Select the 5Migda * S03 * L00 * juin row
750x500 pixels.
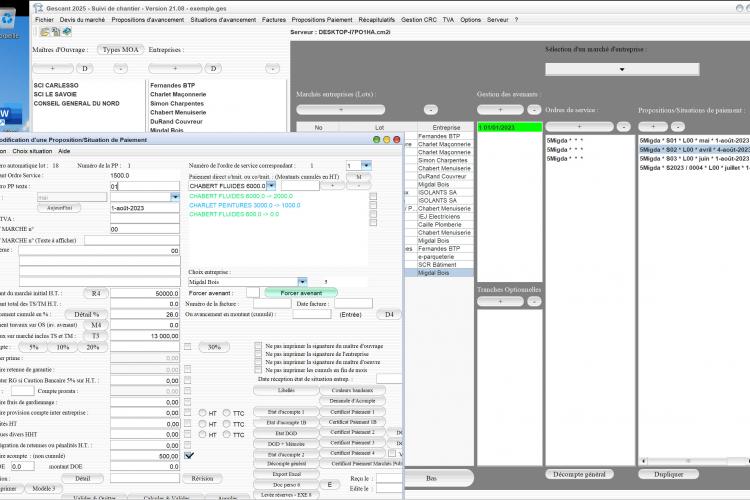coord(694,158)
